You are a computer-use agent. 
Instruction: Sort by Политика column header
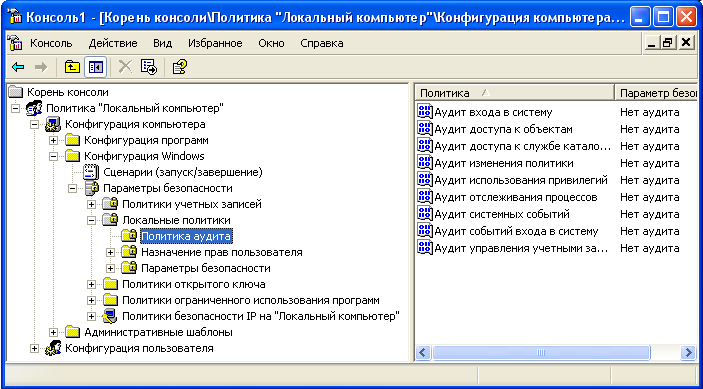coord(514,93)
